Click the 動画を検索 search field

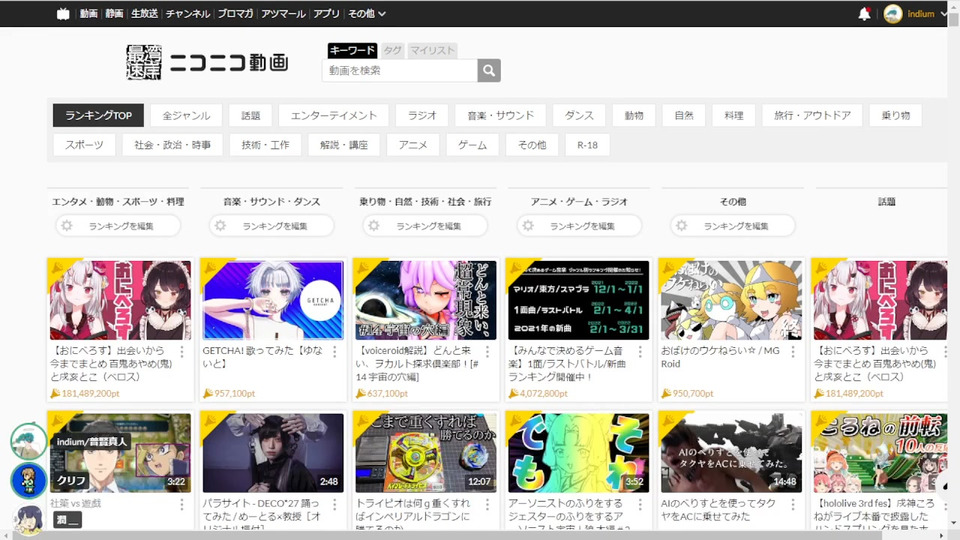pyautogui.click(x=400, y=70)
